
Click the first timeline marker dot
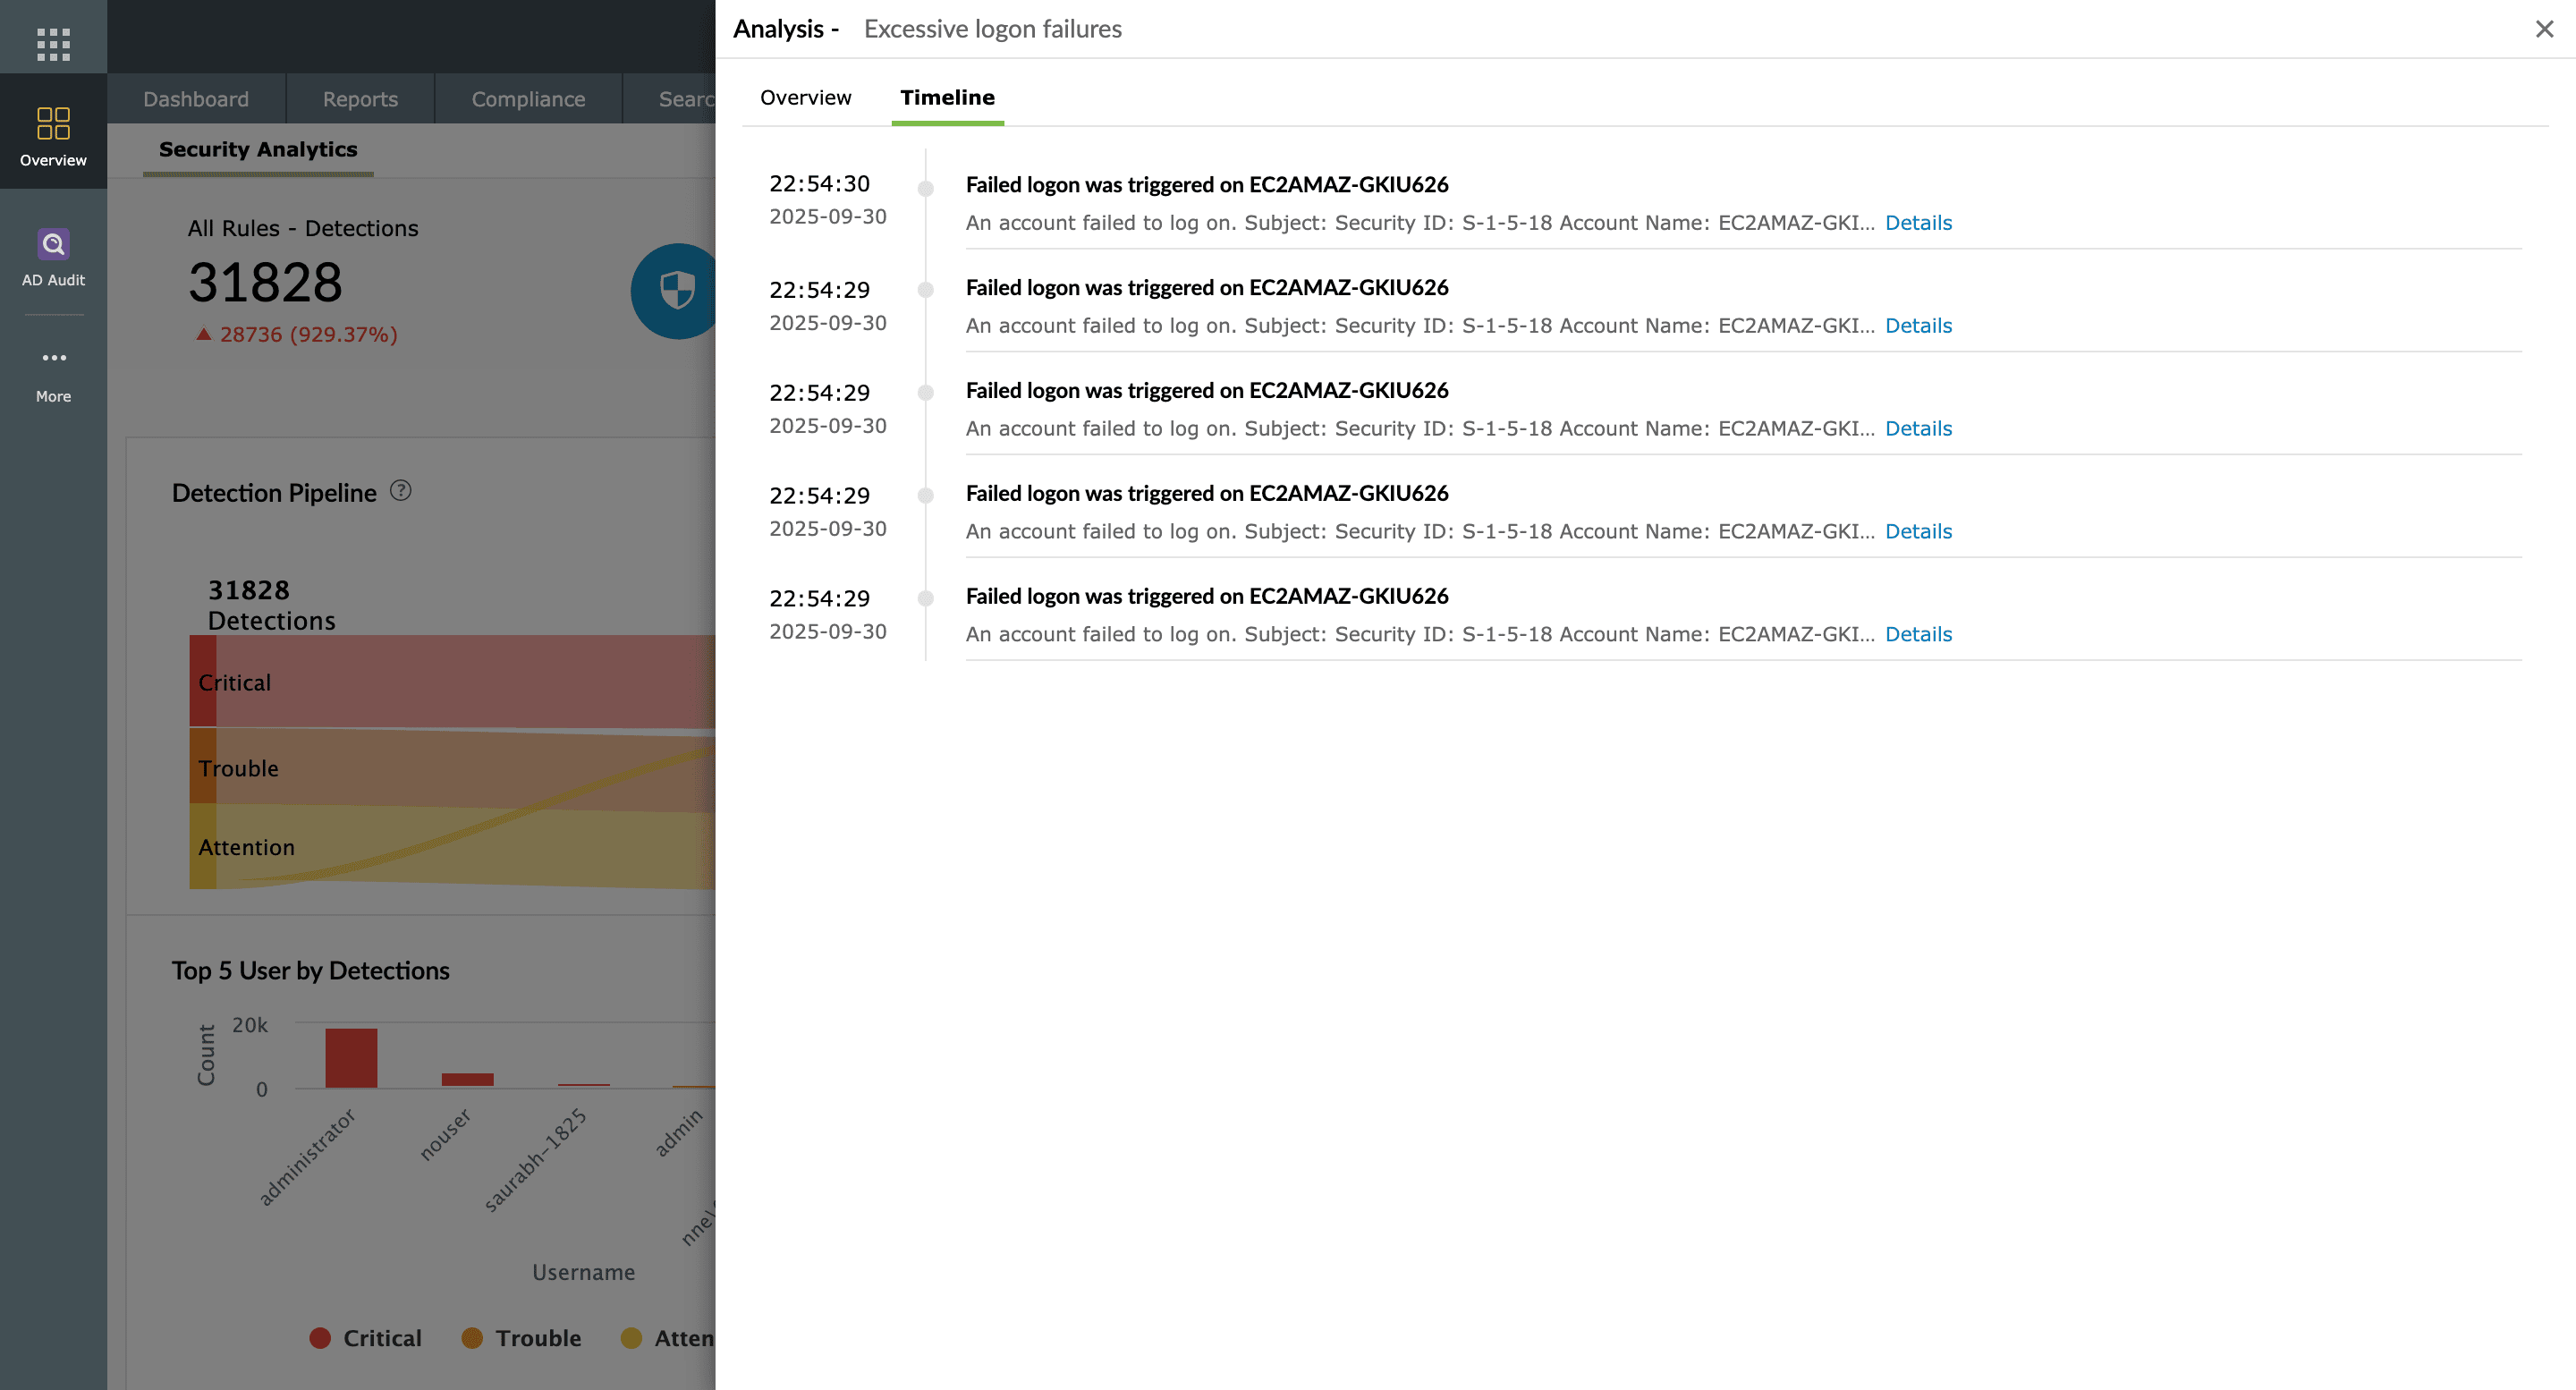pos(925,188)
